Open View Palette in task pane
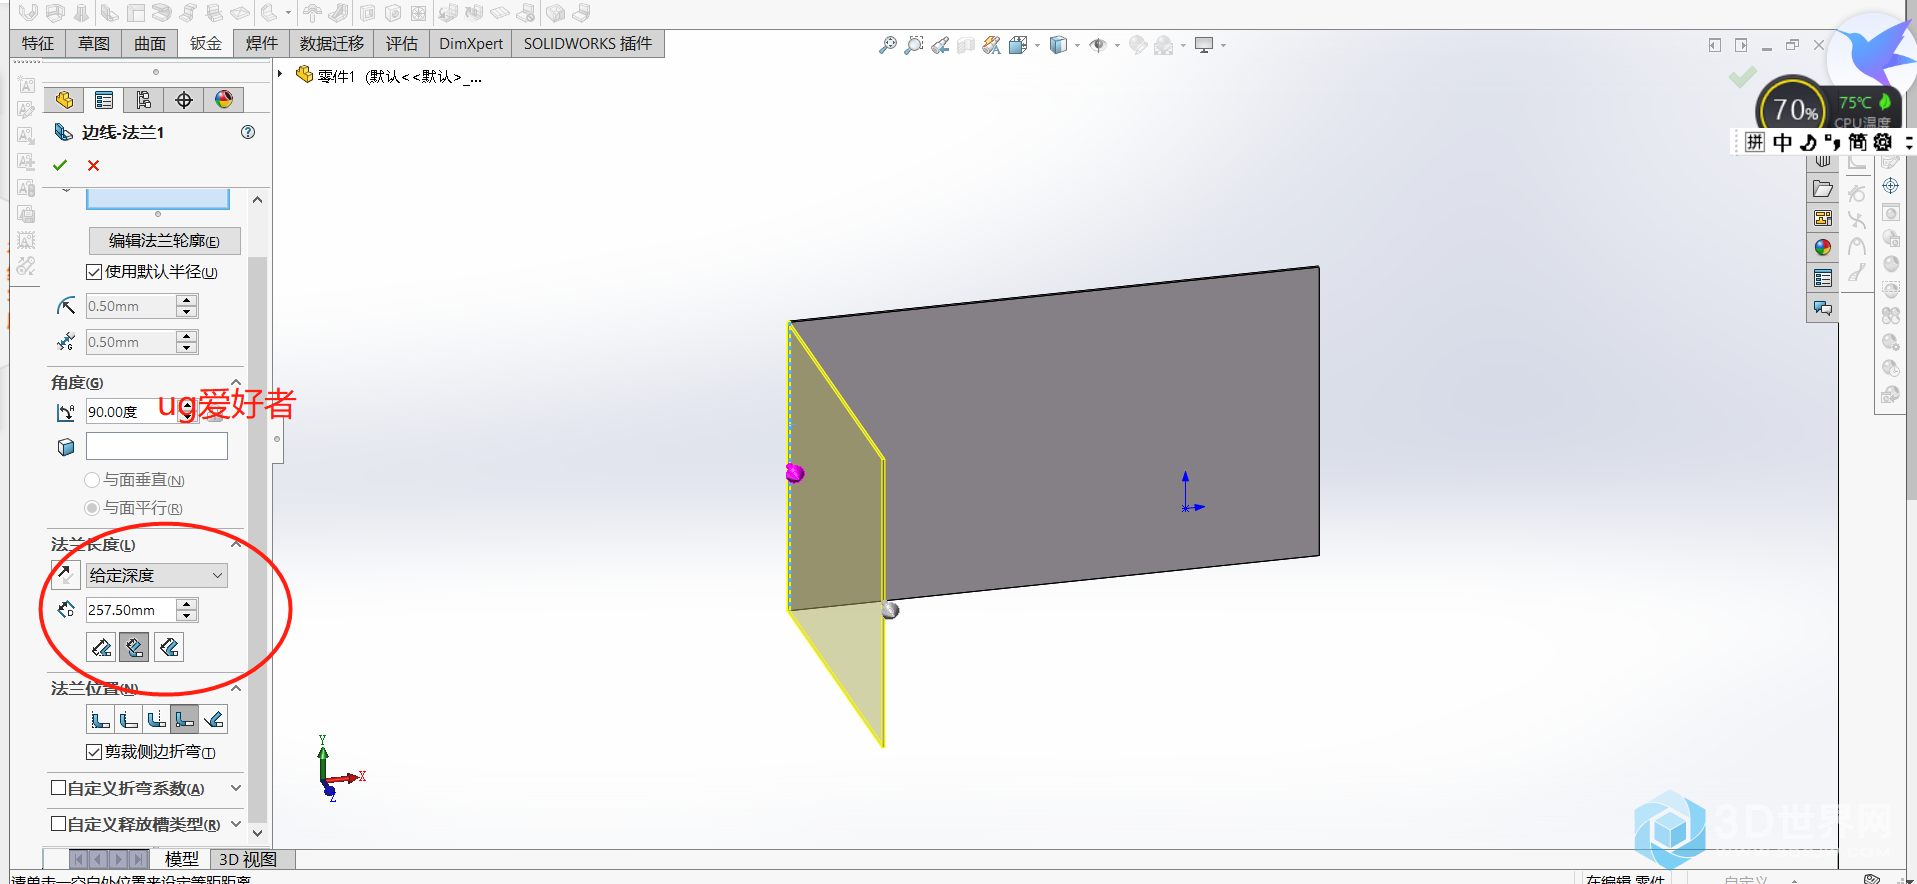The image size is (1917, 884). click(1823, 218)
